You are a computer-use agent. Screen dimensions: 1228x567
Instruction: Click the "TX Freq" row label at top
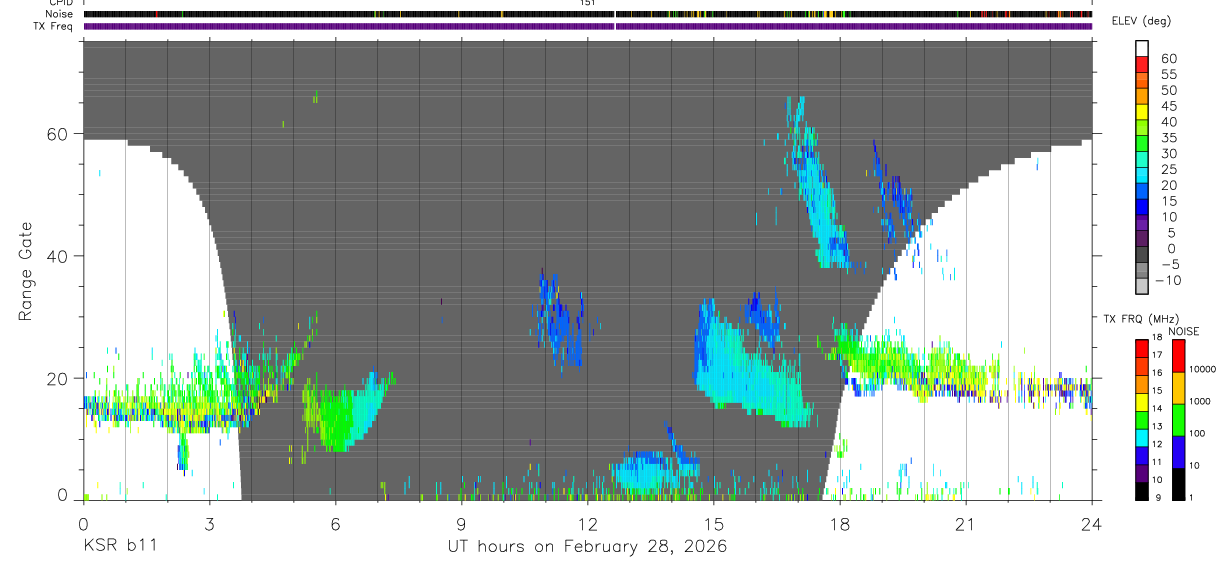click(54, 26)
